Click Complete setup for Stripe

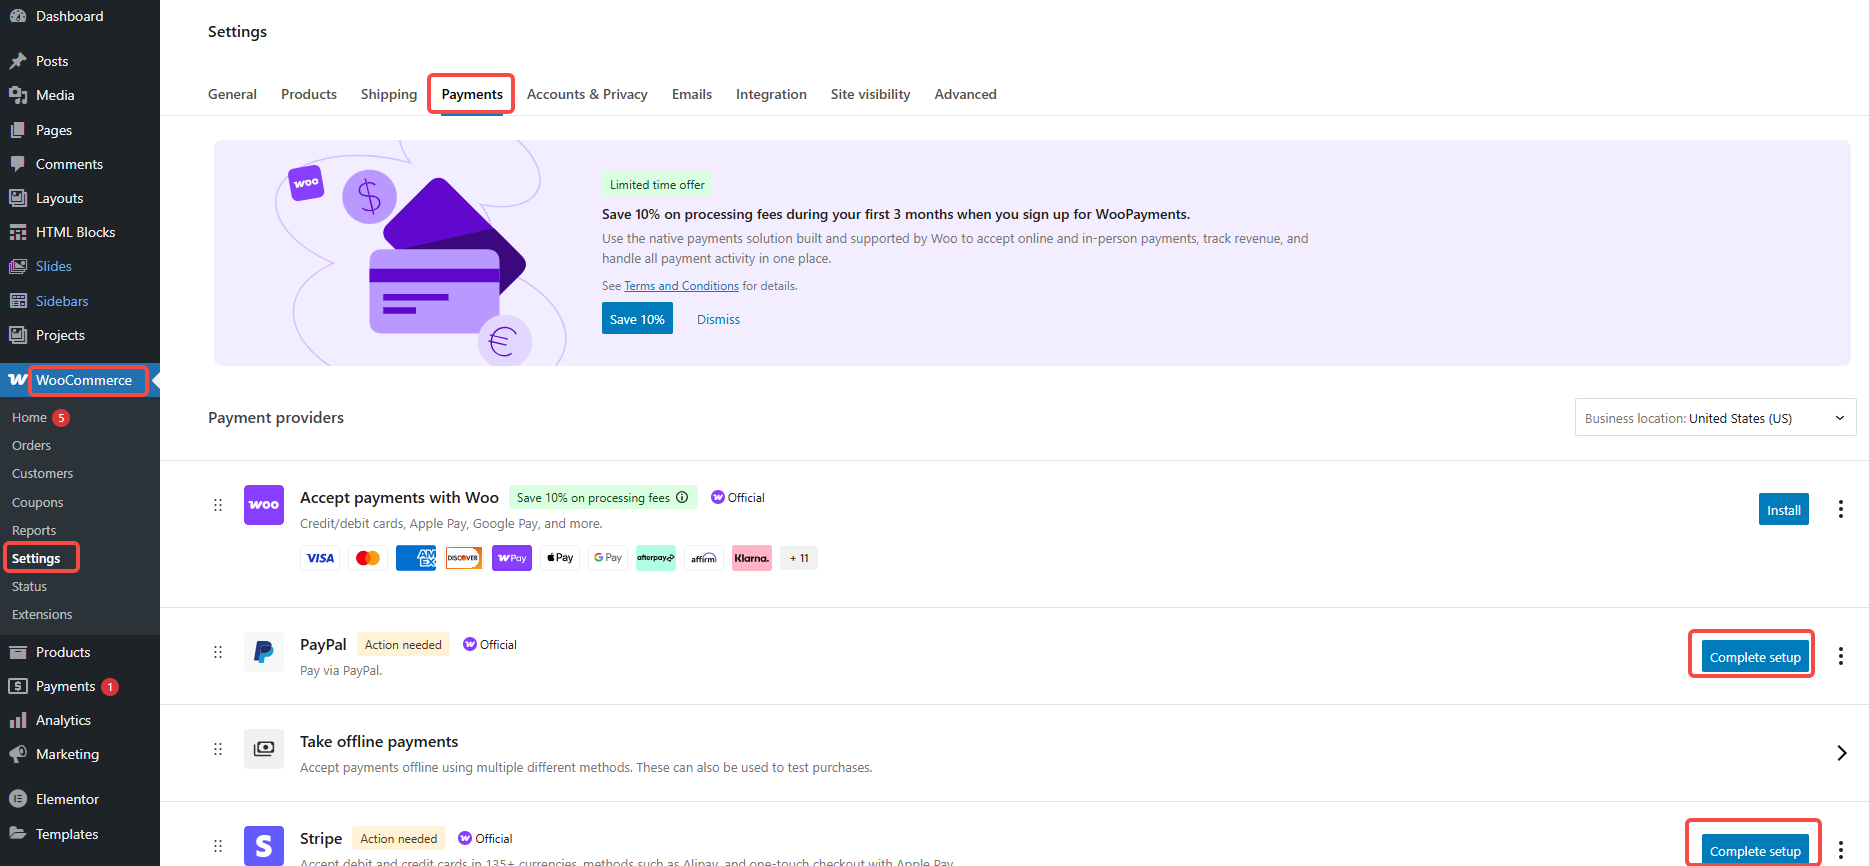point(1754,850)
